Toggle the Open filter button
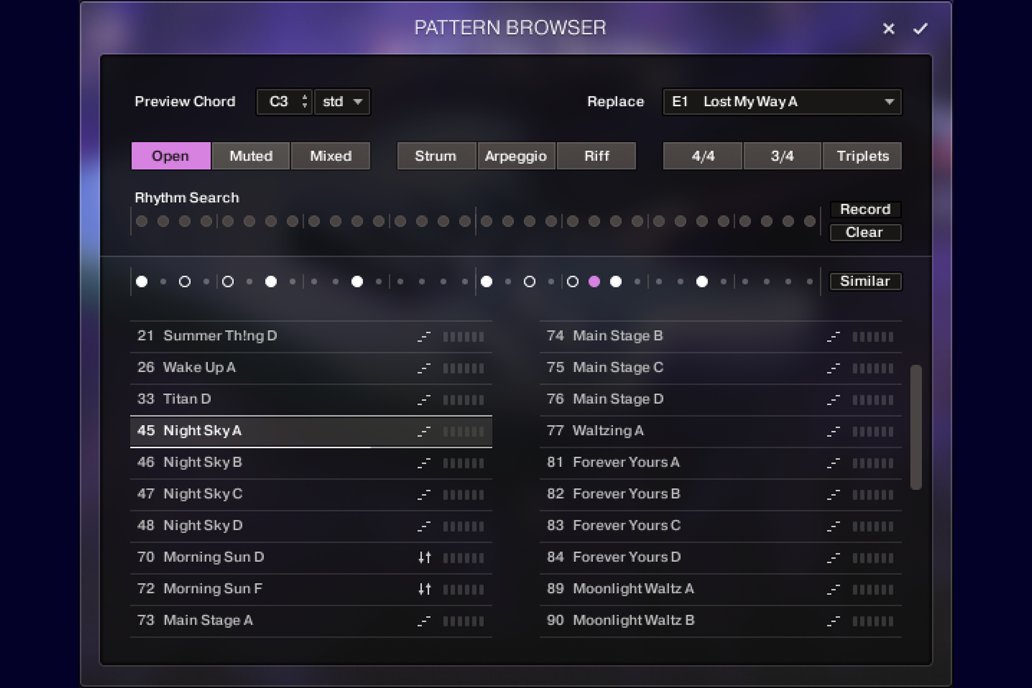Viewport: 1032px width, 688px height. tap(170, 156)
